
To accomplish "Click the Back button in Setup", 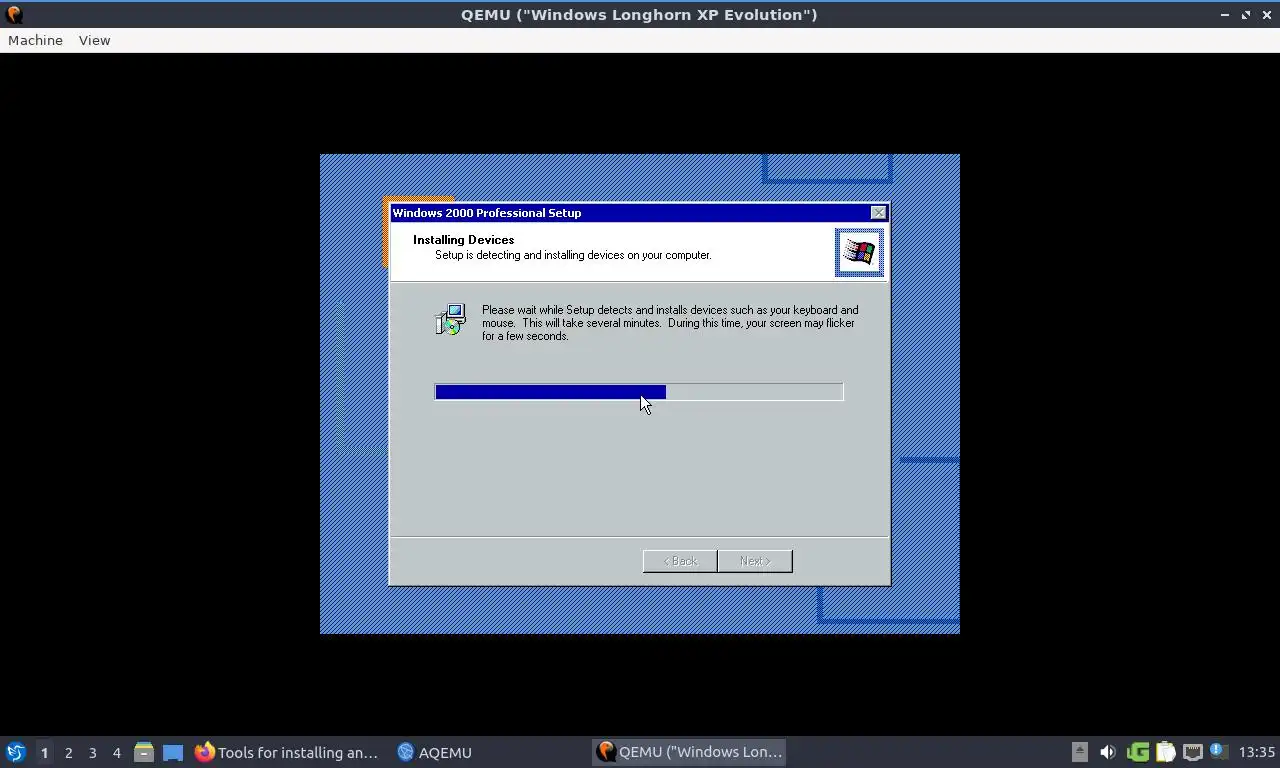I will [680, 561].
